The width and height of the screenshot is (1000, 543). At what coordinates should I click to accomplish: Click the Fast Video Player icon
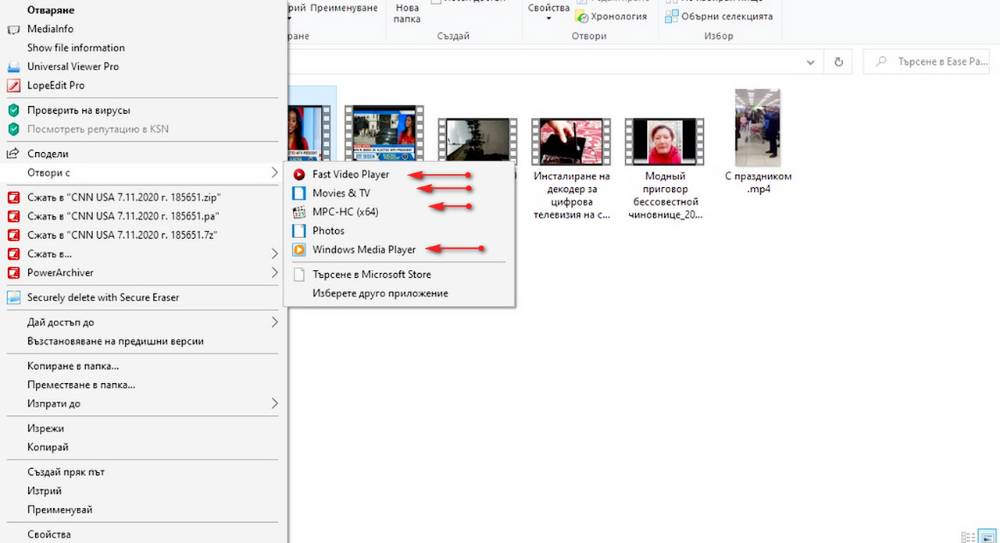(298, 174)
